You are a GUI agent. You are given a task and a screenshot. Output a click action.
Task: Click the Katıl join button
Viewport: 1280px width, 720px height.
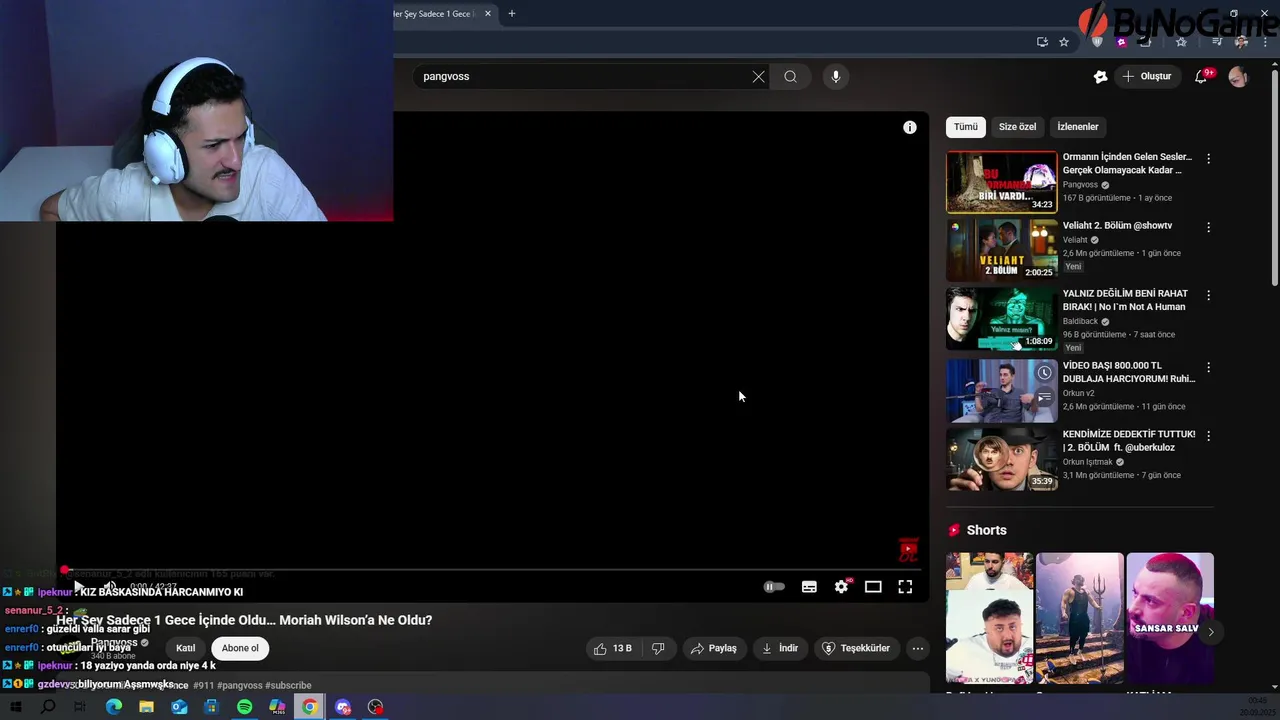point(186,648)
